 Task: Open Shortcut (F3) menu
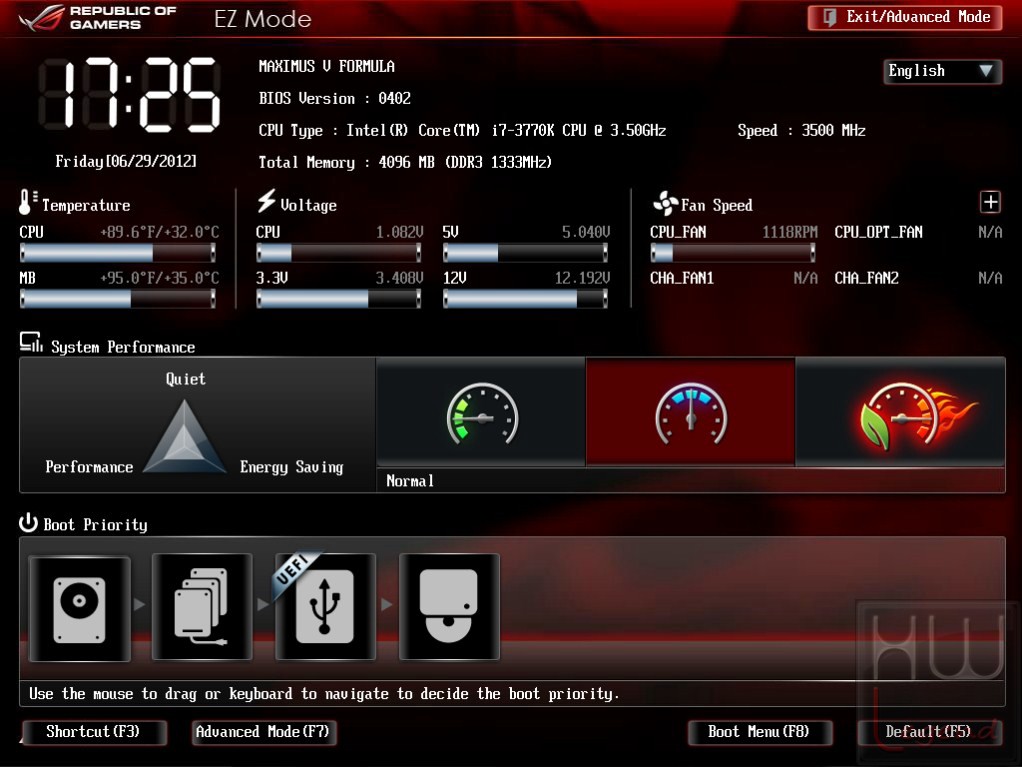[94, 732]
